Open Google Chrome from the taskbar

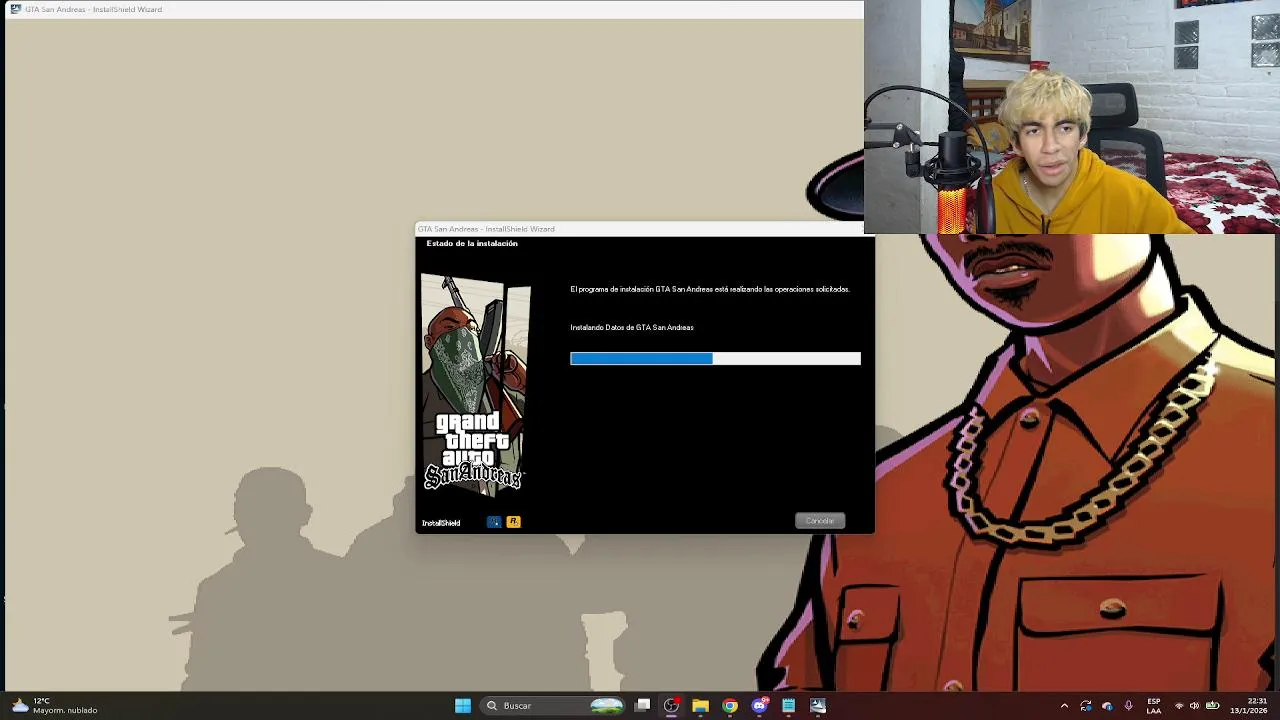(x=730, y=706)
